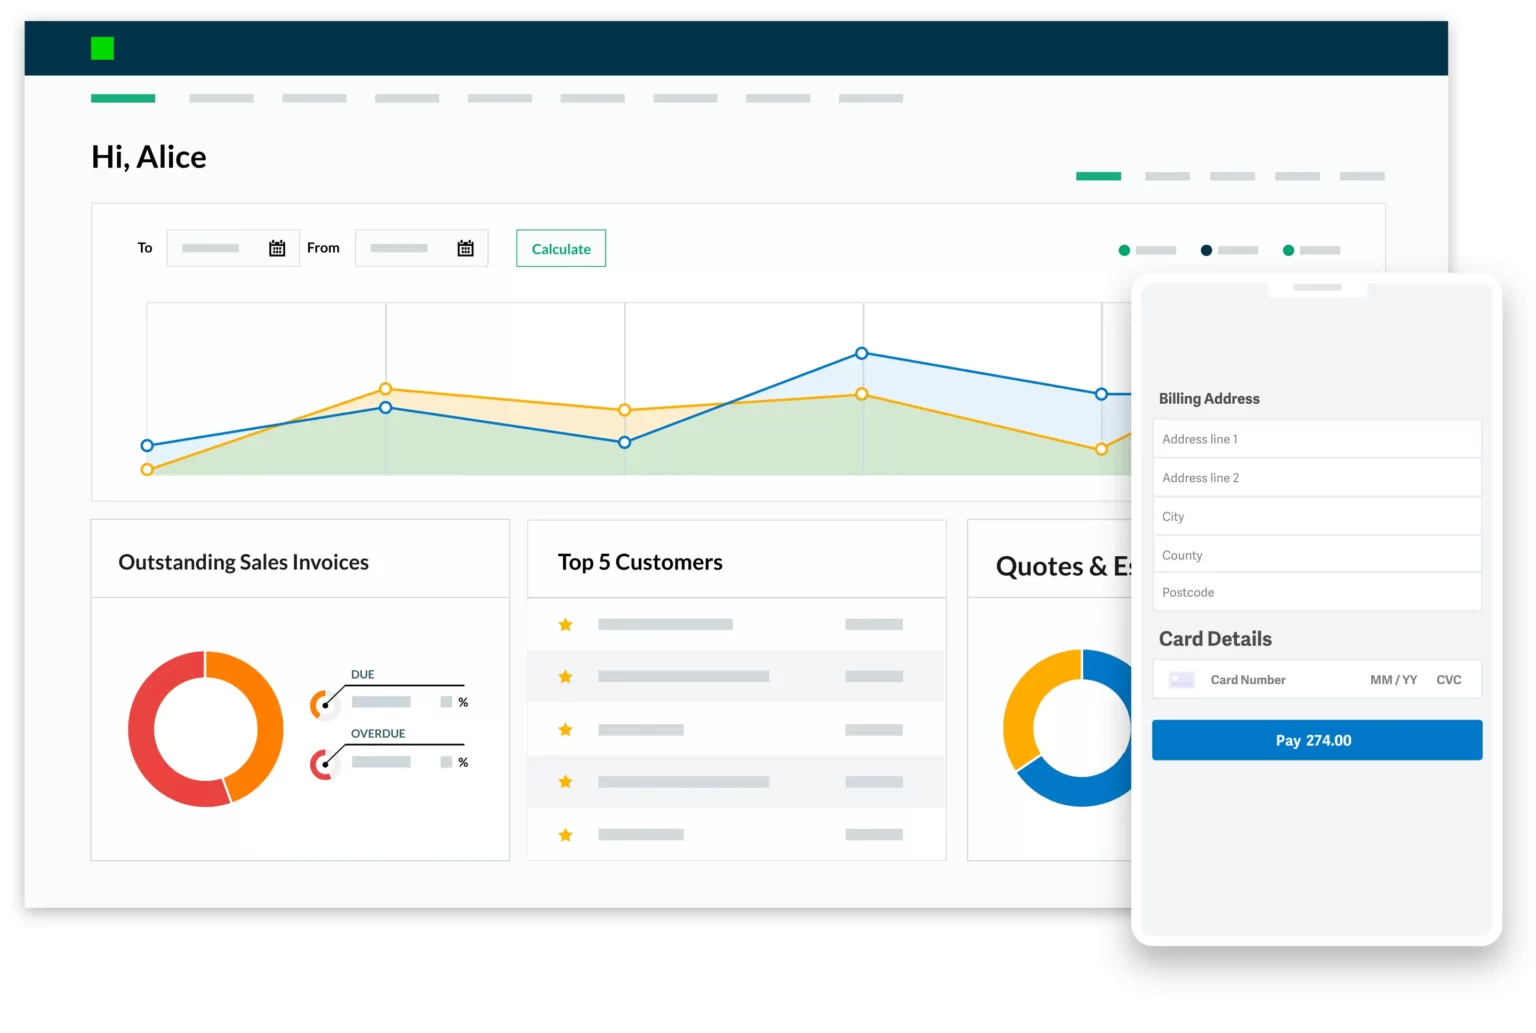The width and height of the screenshot is (1536, 1033).
Task: Switch to the green-highlighted secondary tab
Action: click(x=1098, y=176)
